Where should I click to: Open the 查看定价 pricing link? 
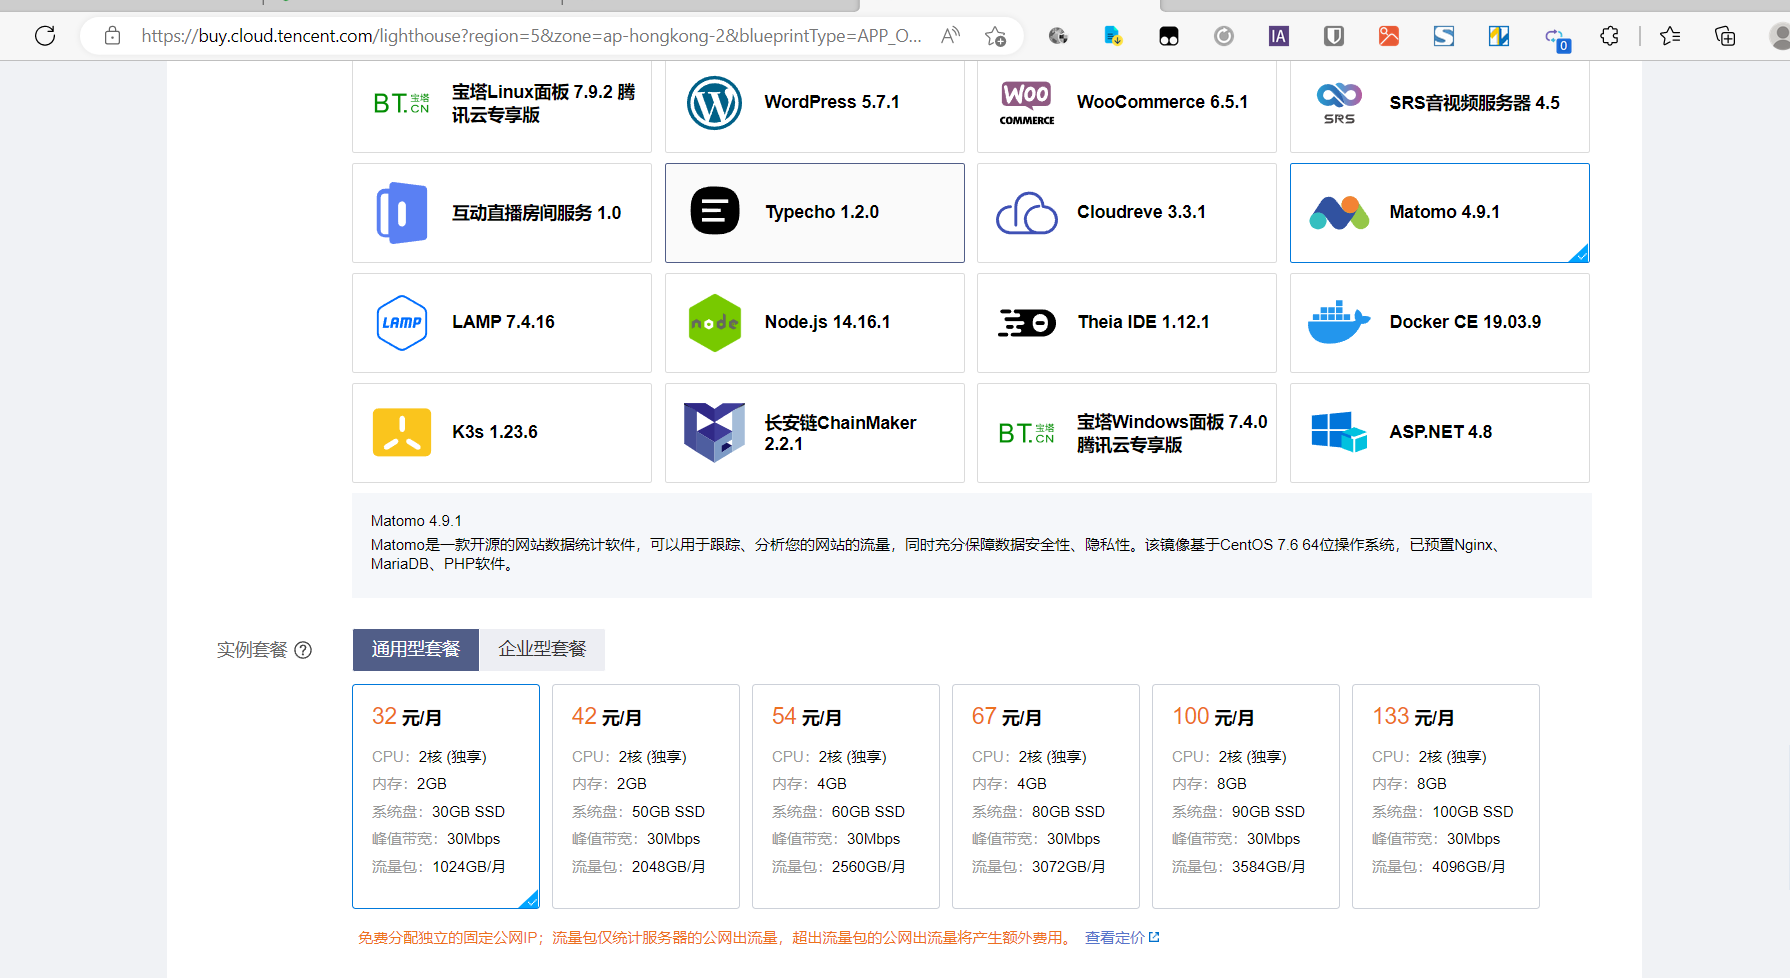[x=1114, y=937]
